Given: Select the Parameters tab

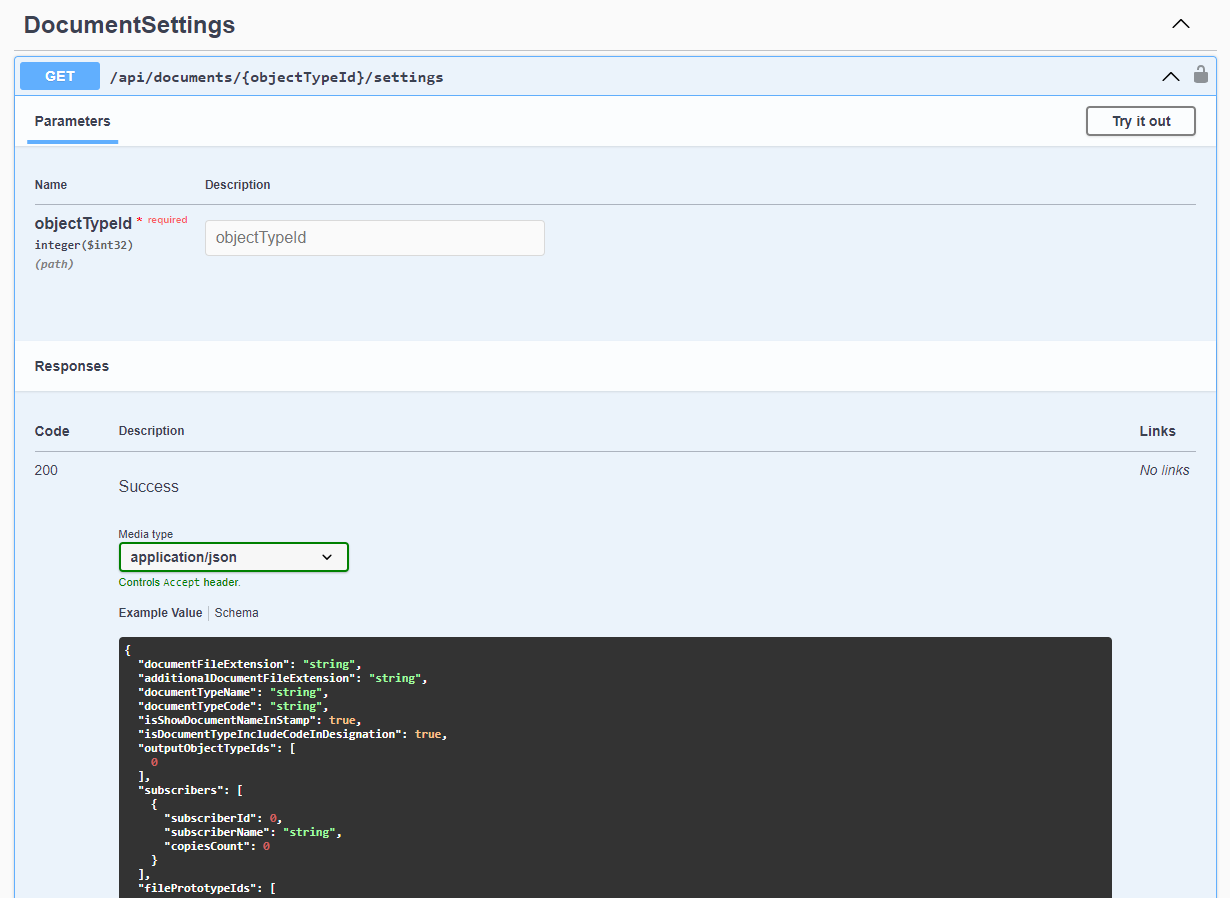Looking at the screenshot, I should tap(72, 121).
